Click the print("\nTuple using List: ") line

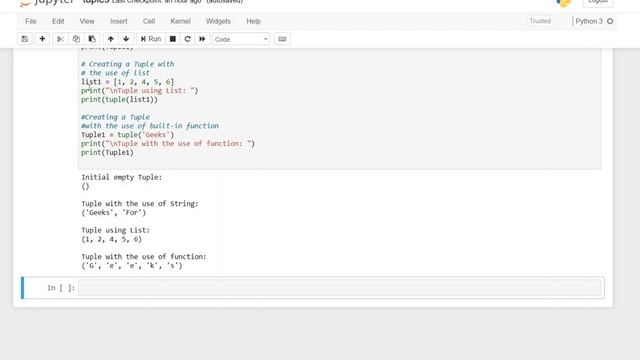140,91
